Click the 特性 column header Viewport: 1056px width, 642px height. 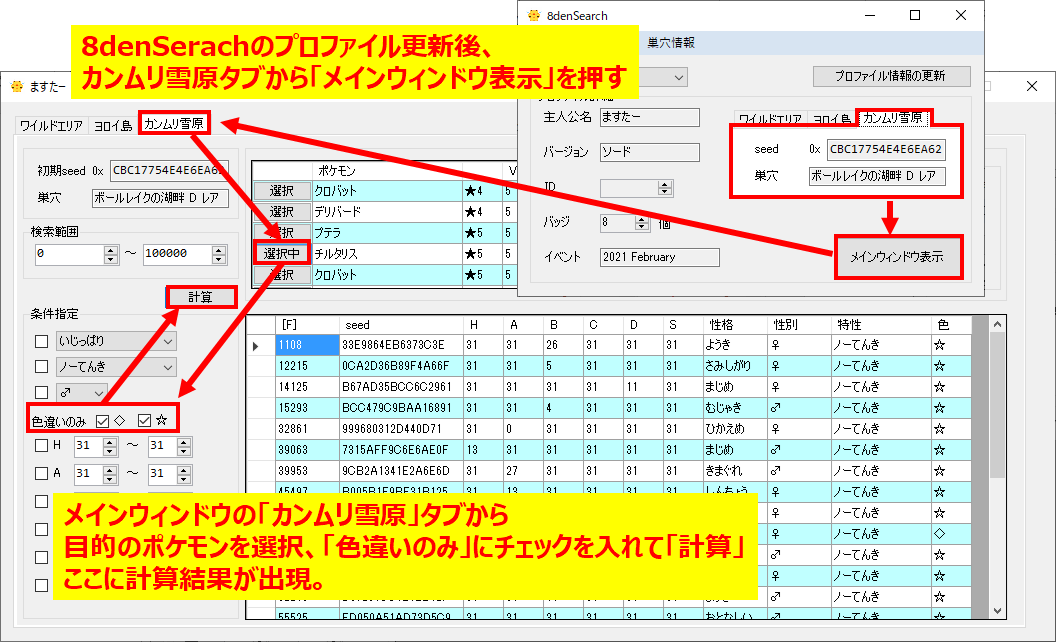[882, 325]
